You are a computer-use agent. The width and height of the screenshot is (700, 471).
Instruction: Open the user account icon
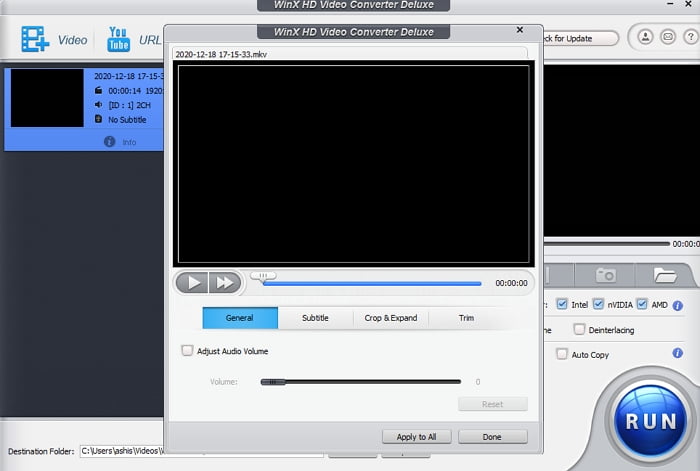tap(645, 37)
